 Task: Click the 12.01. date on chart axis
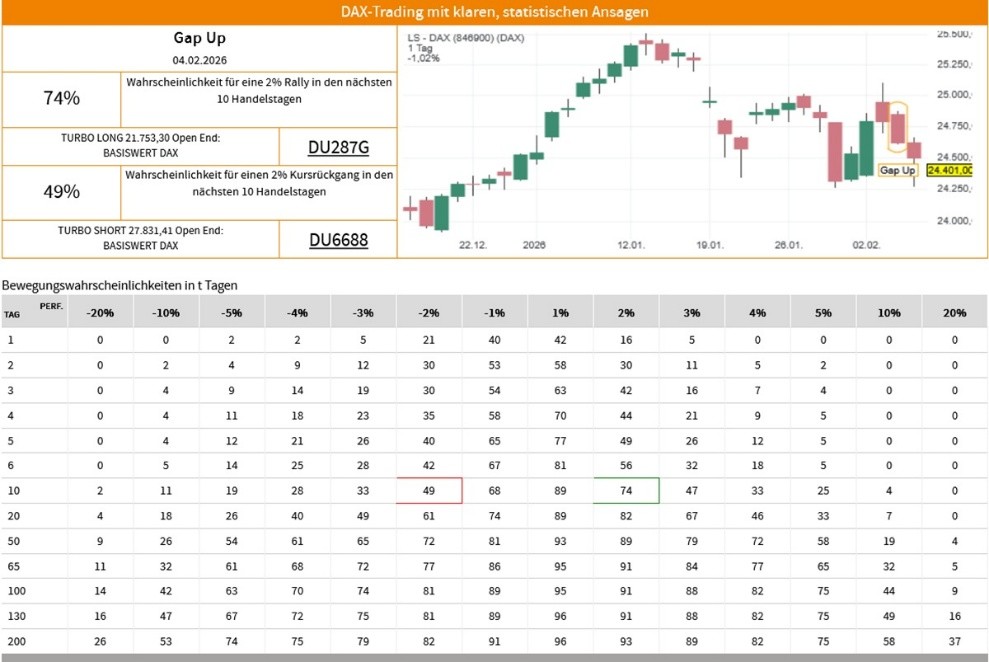coord(631,245)
